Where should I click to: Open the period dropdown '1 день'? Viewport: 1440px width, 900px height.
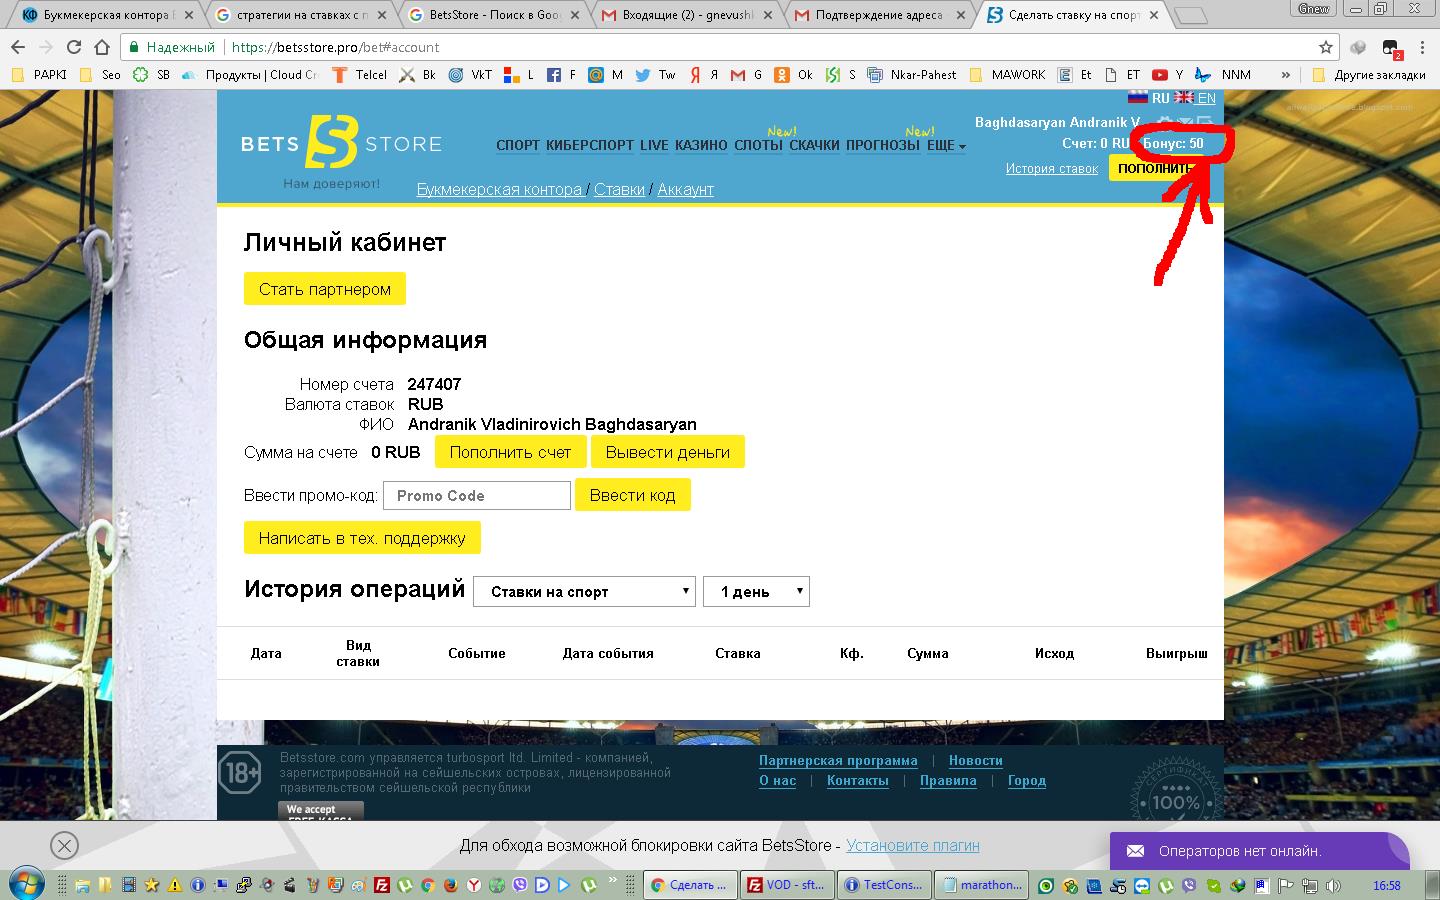(756, 591)
